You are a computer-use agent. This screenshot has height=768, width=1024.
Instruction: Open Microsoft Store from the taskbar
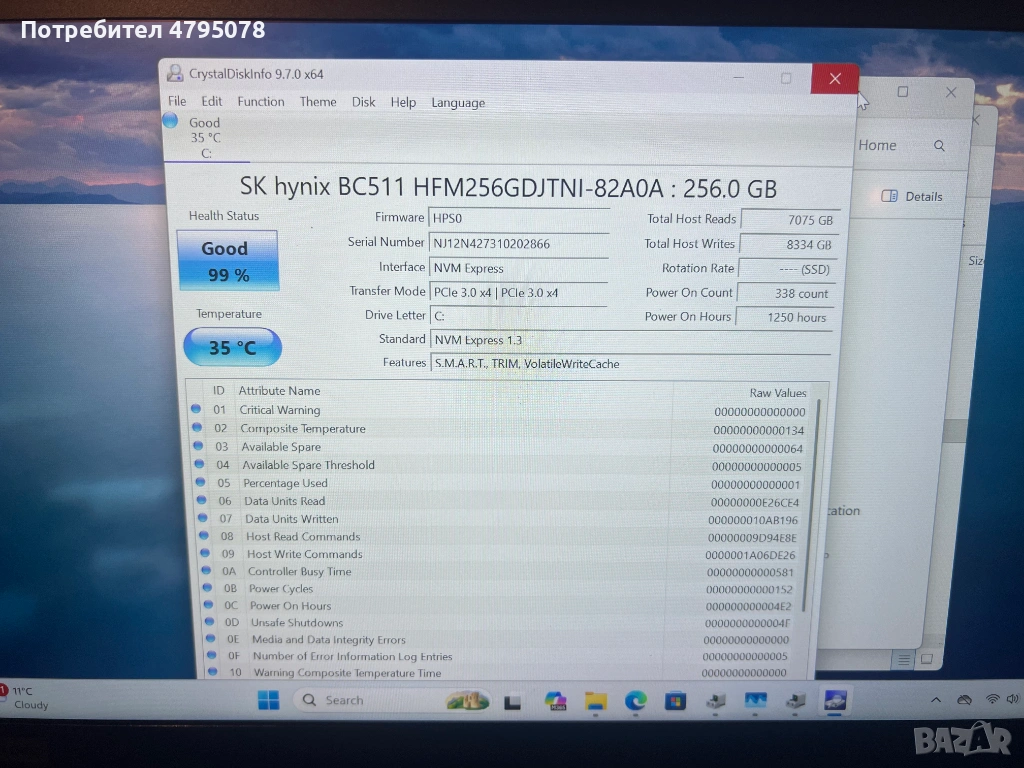tap(676, 700)
